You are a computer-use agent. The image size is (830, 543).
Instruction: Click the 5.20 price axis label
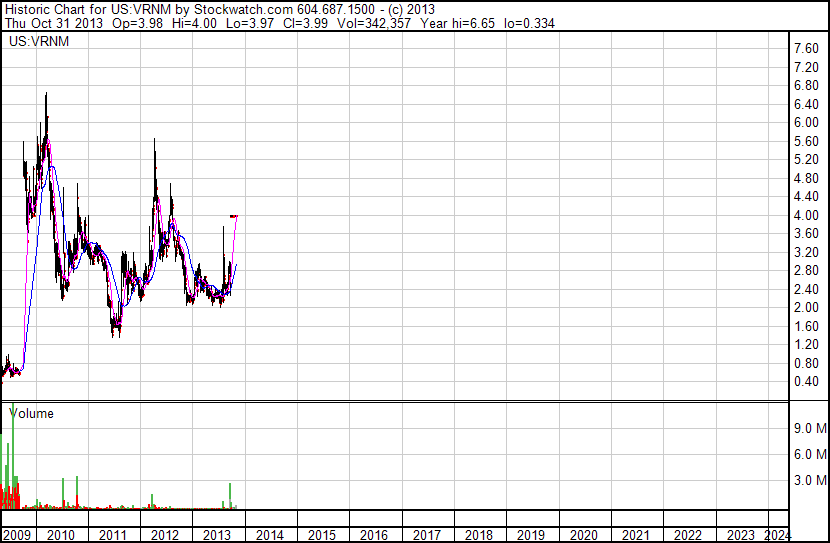point(807,159)
